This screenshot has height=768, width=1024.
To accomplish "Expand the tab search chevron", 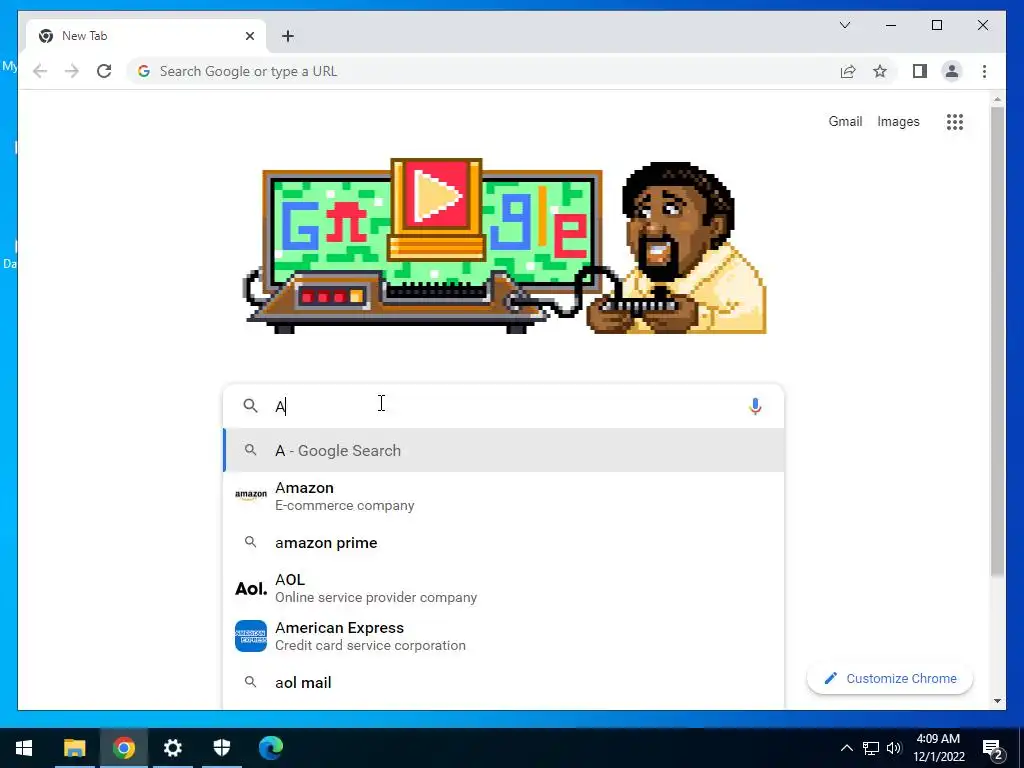I will click(x=844, y=25).
